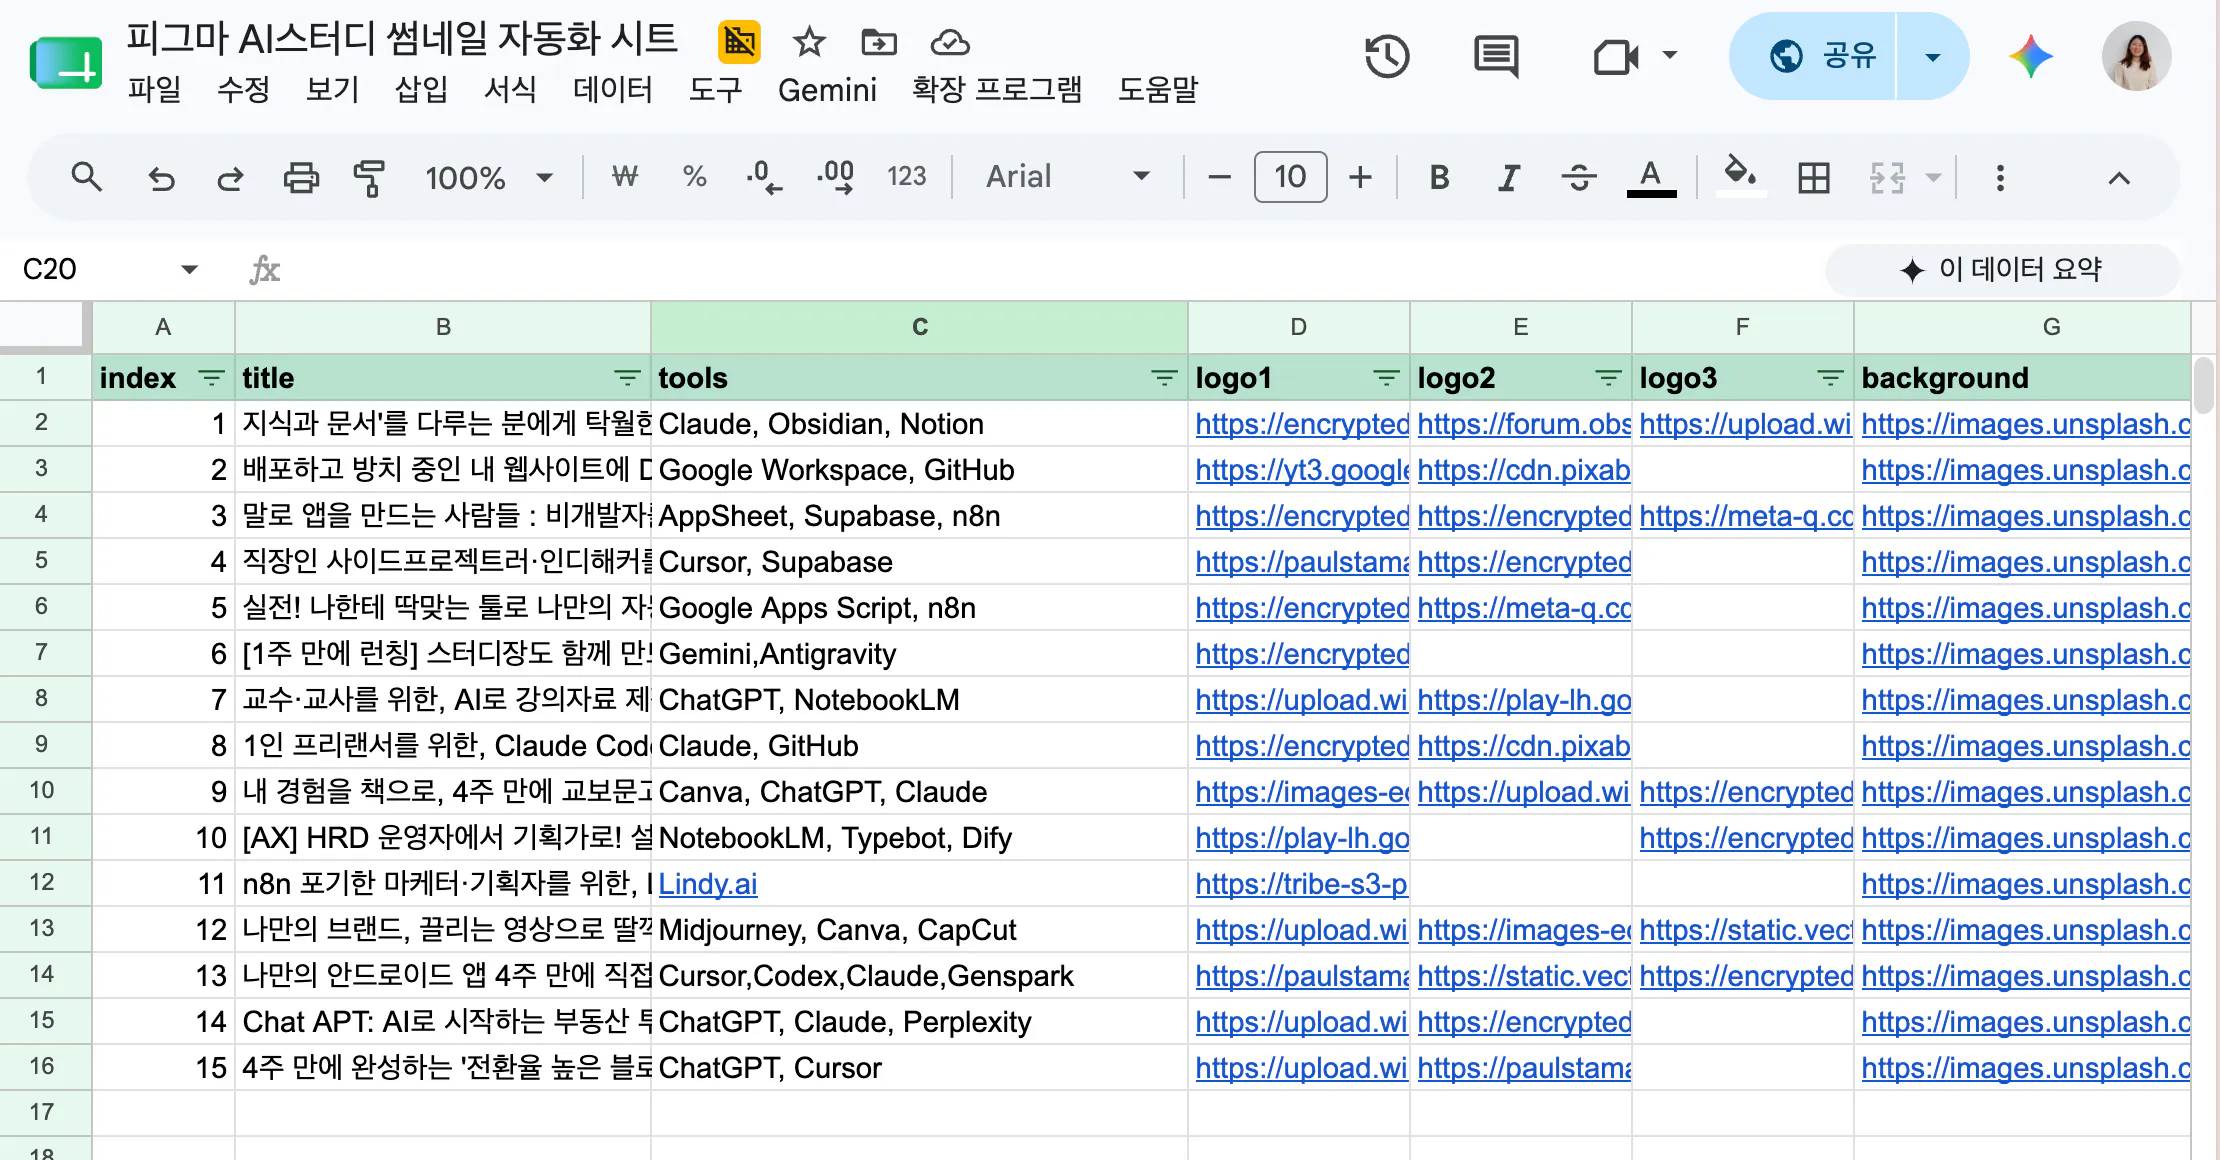
Task: Open the Google Sheets home icon
Action: [66, 63]
